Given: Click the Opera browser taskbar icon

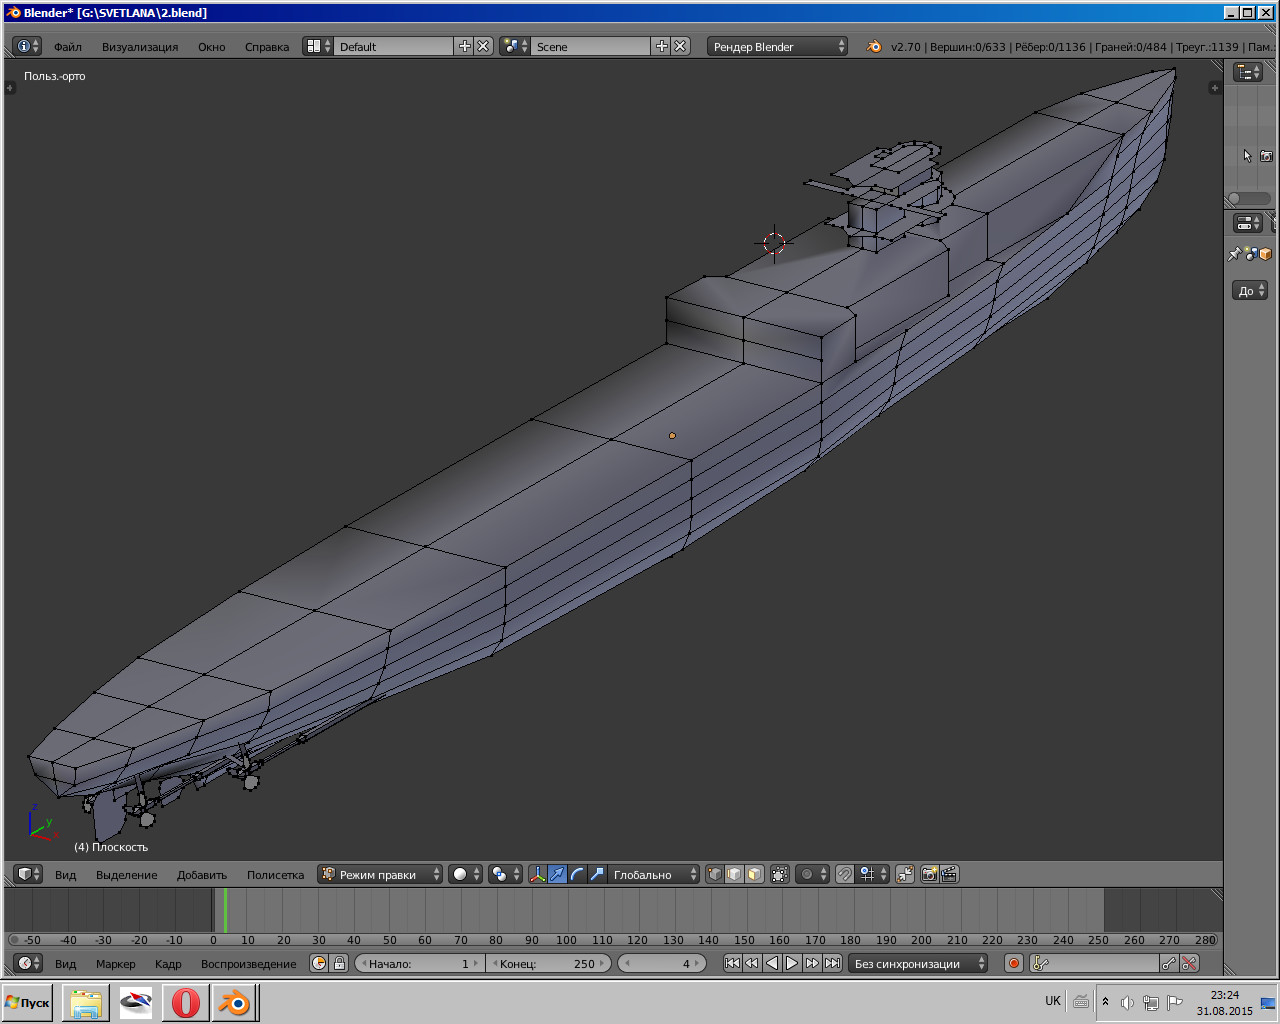Looking at the screenshot, I should pyautogui.click(x=185, y=1002).
